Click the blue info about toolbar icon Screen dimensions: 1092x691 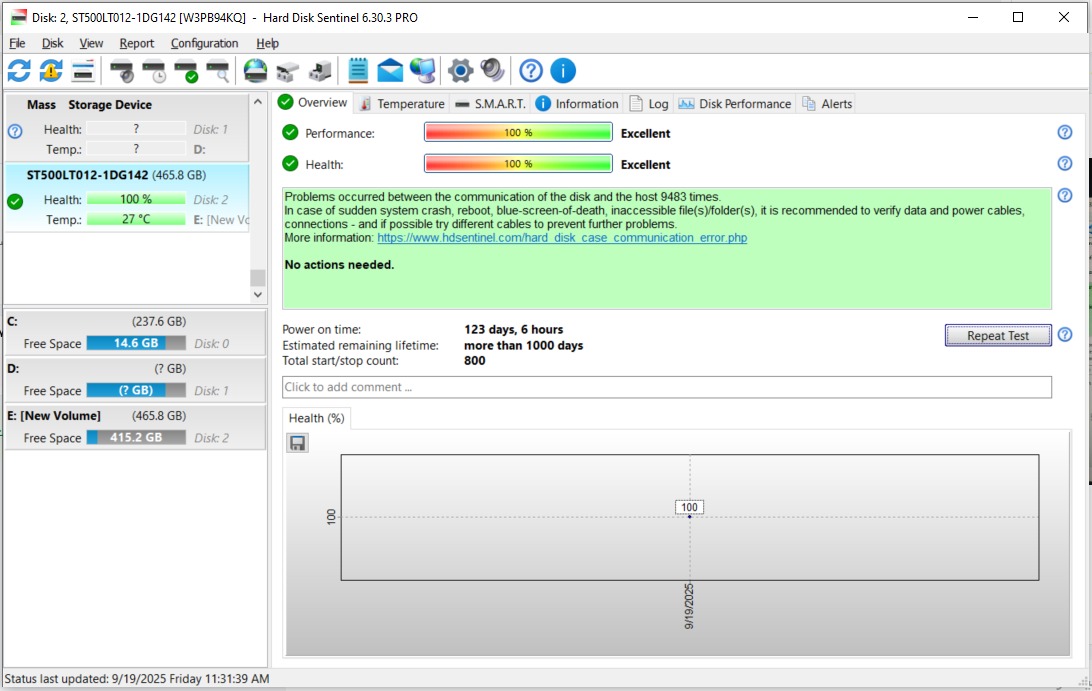563,70
